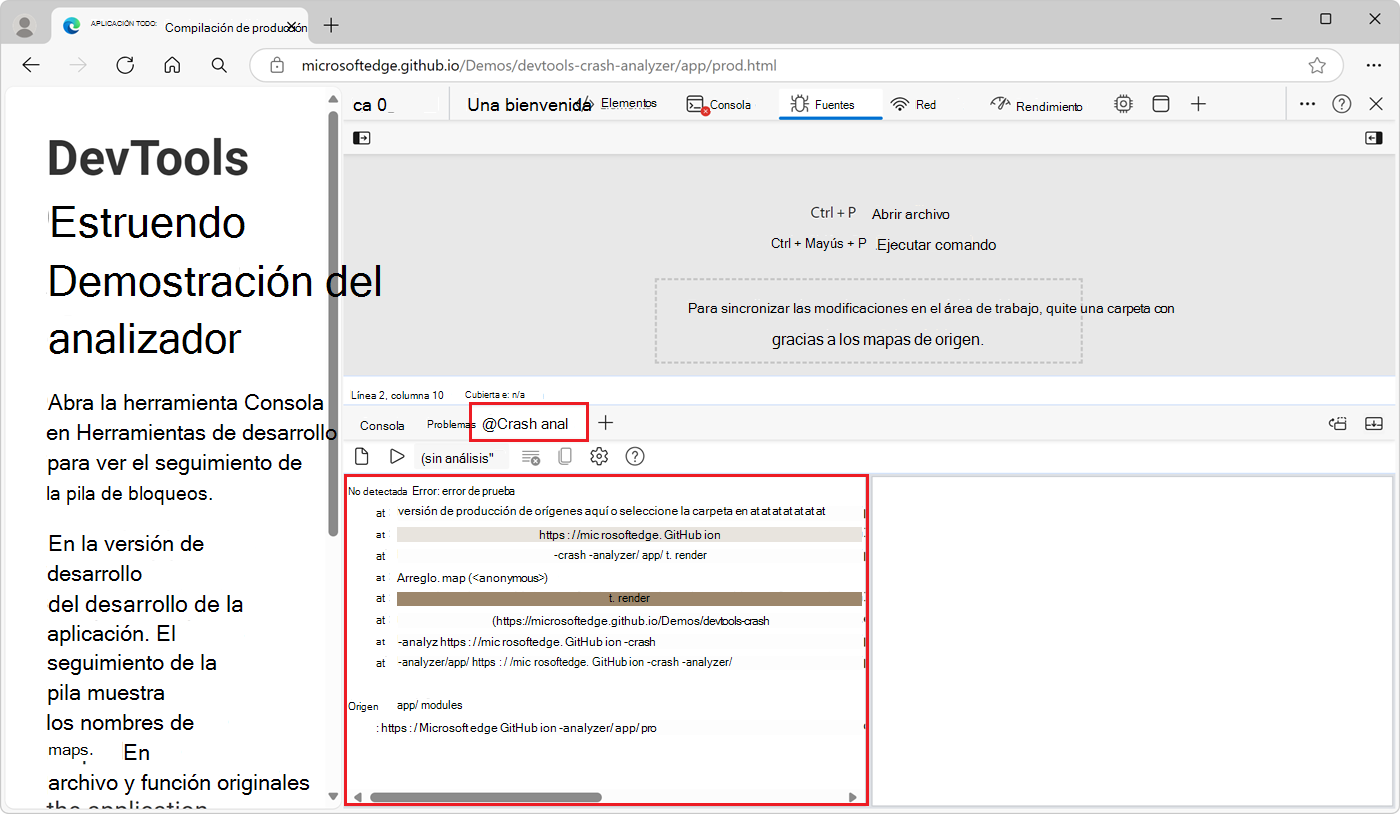Screen dimensions: 1400x814
Task: Close the Compilación de producción tab
Action: tap(292, 26)
